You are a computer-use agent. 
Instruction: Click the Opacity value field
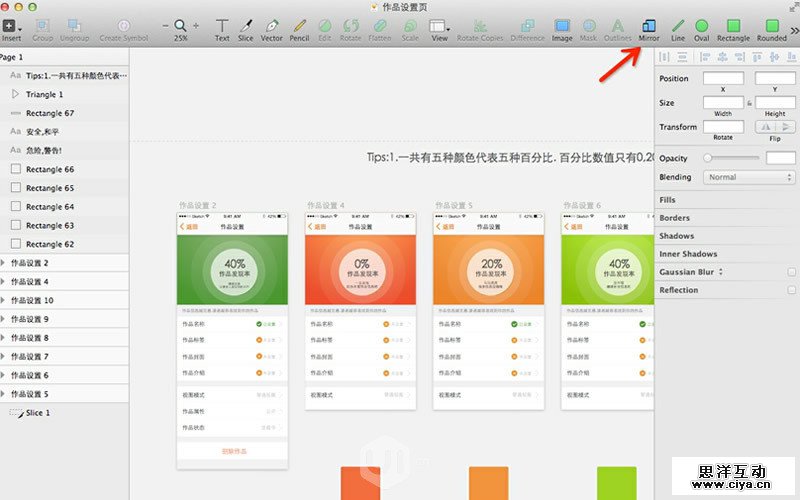pos(780,158)
